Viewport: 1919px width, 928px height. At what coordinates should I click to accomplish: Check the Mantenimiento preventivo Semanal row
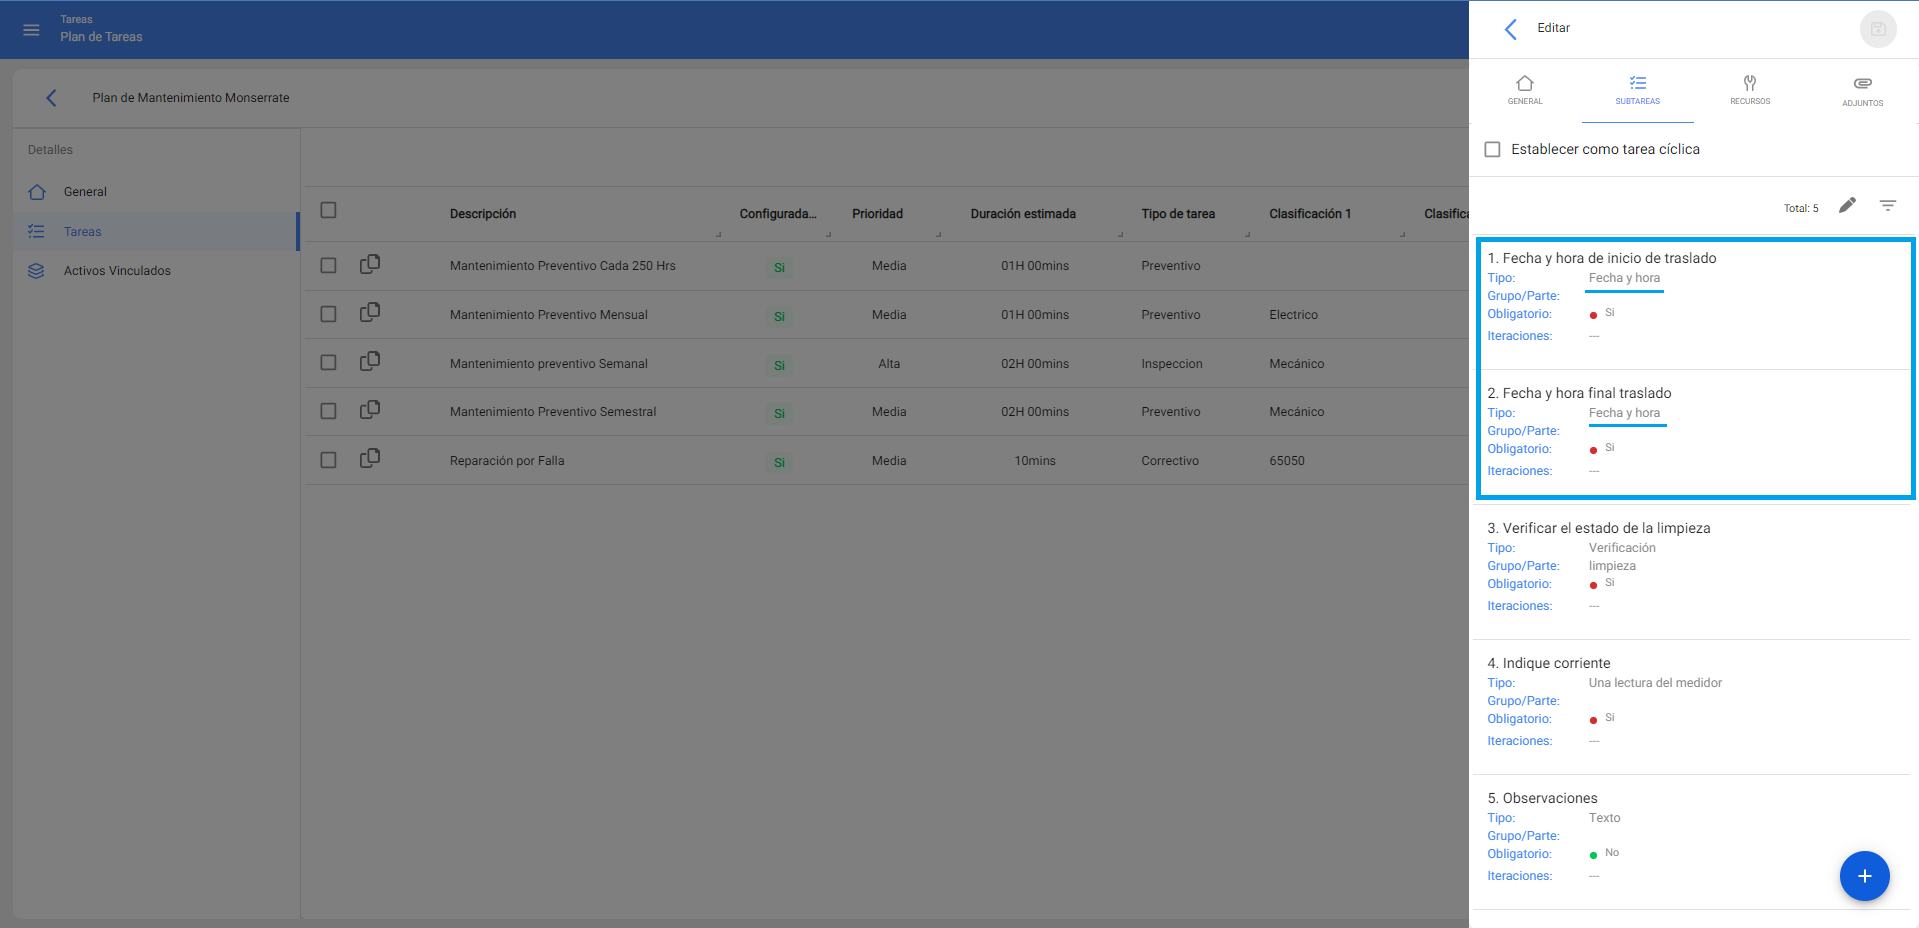click(x=328, y=363)
